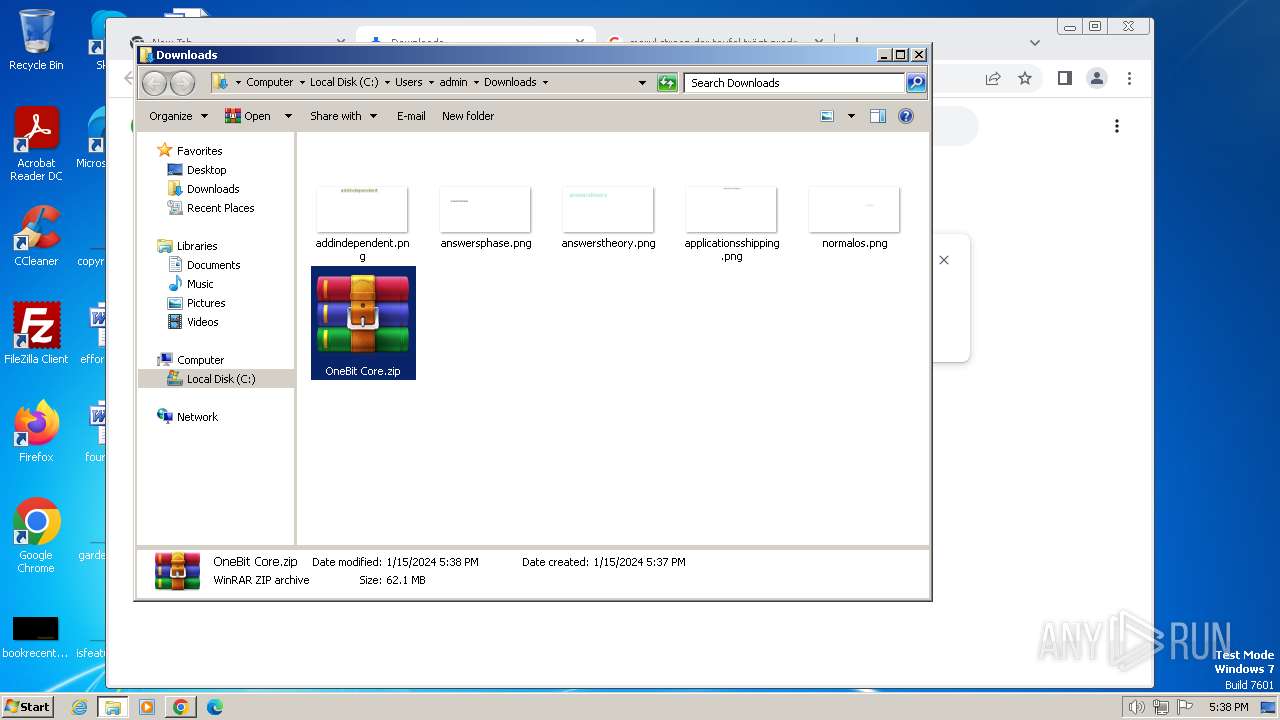Click Chrome tab search arrow

click(x=1035, y=42)
